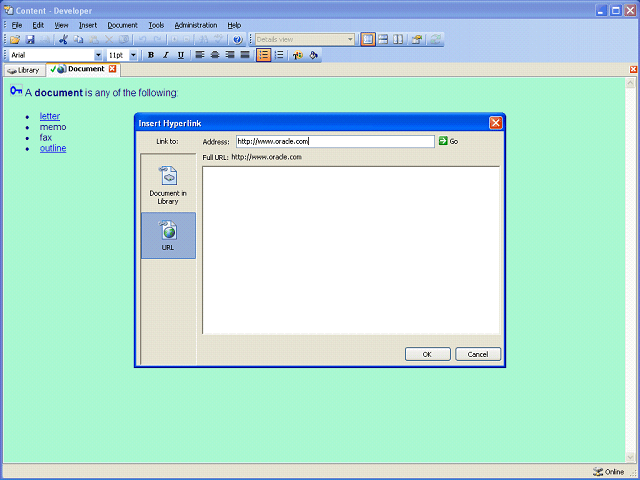
Task: Open a file with the folder icon
Action: 15,40
